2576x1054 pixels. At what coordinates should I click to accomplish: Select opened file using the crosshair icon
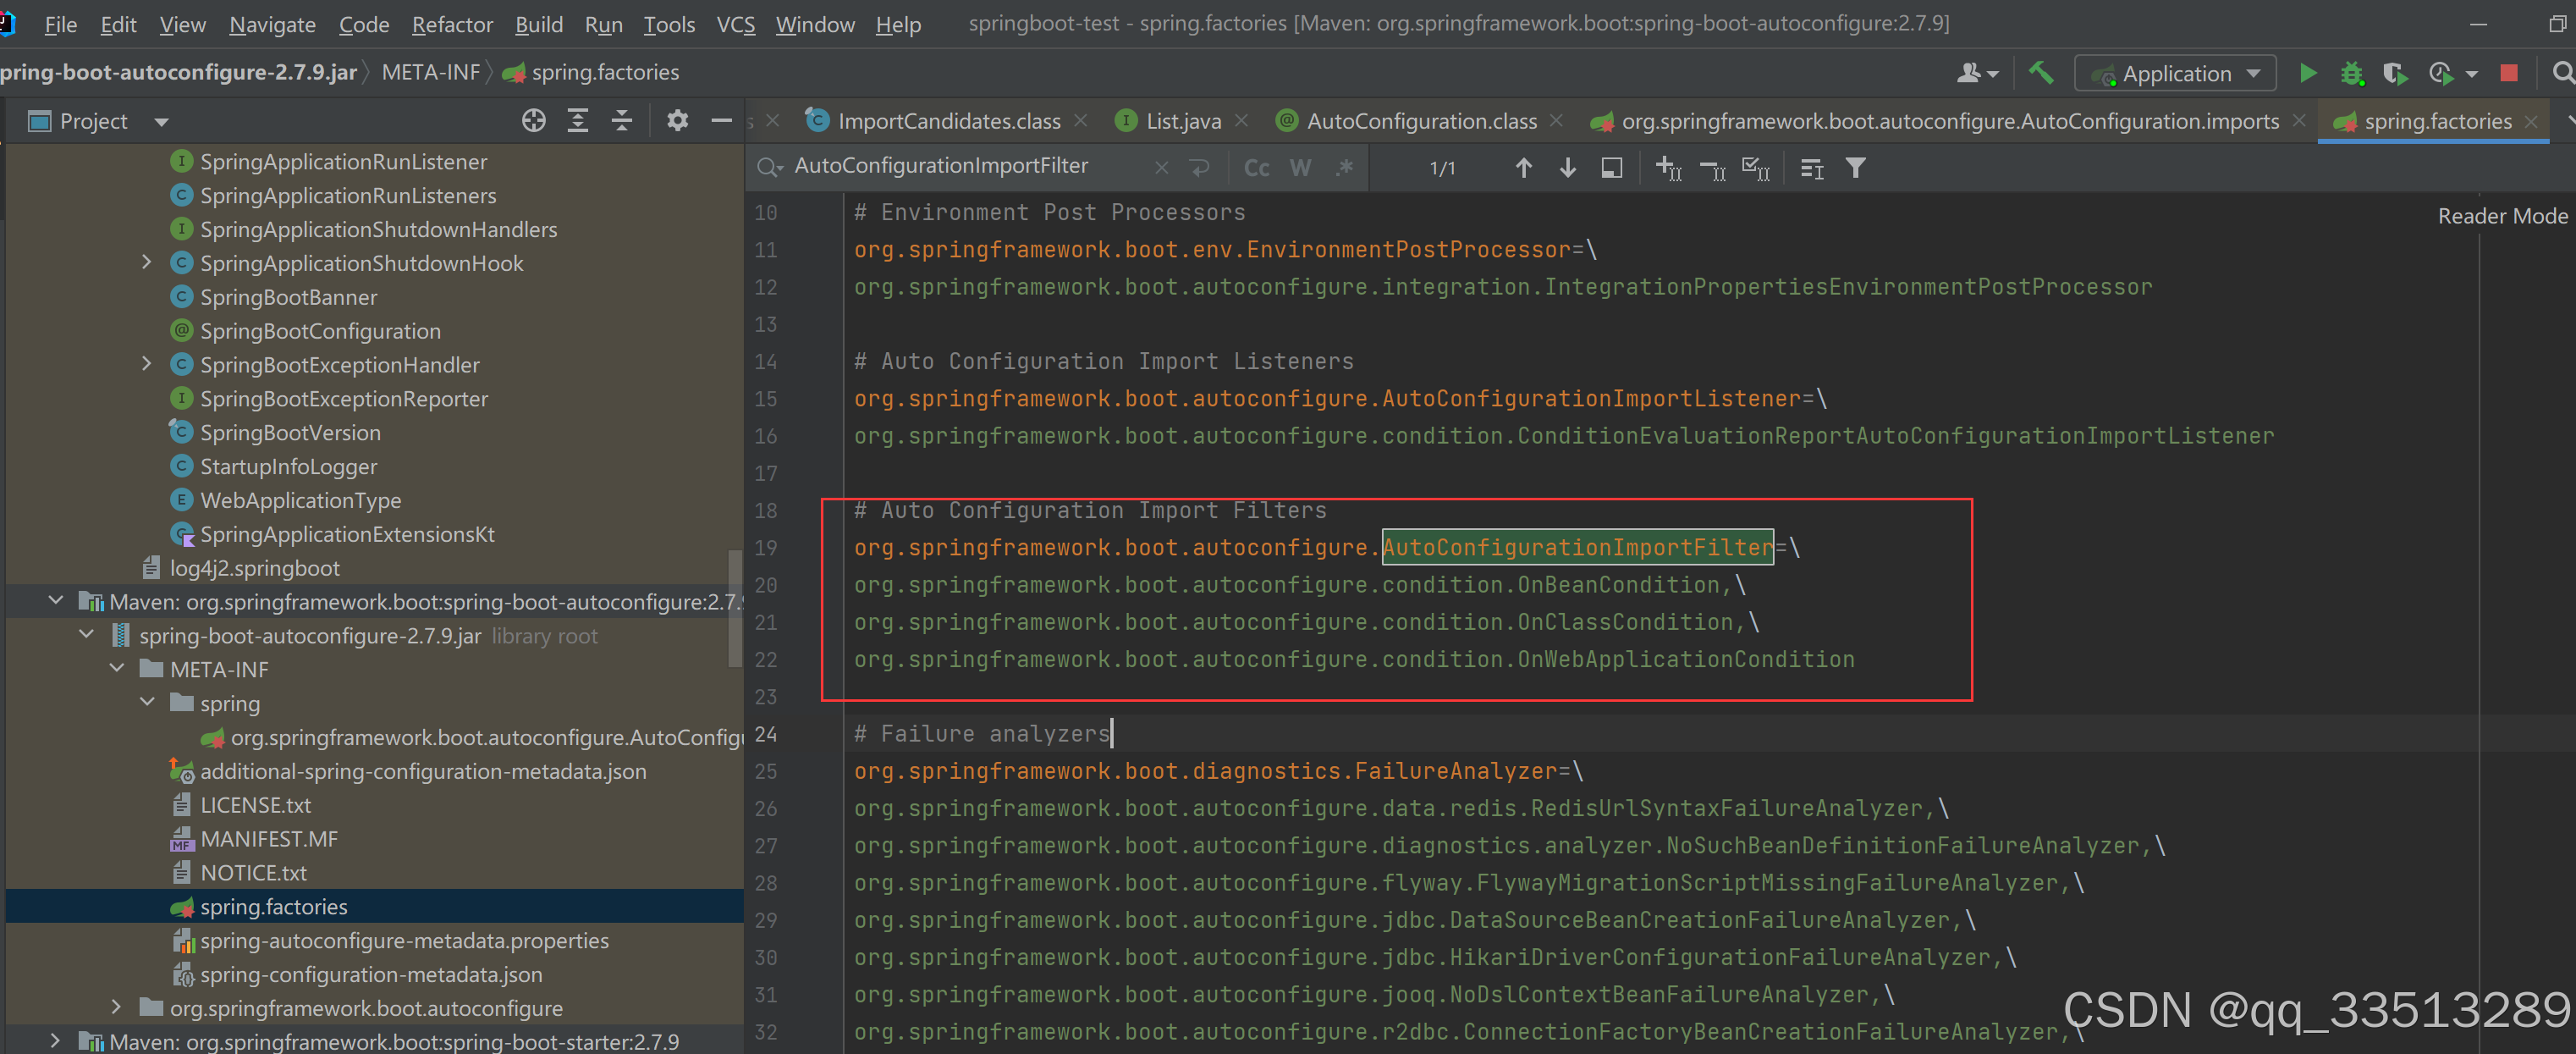click(x=533, y=120)
